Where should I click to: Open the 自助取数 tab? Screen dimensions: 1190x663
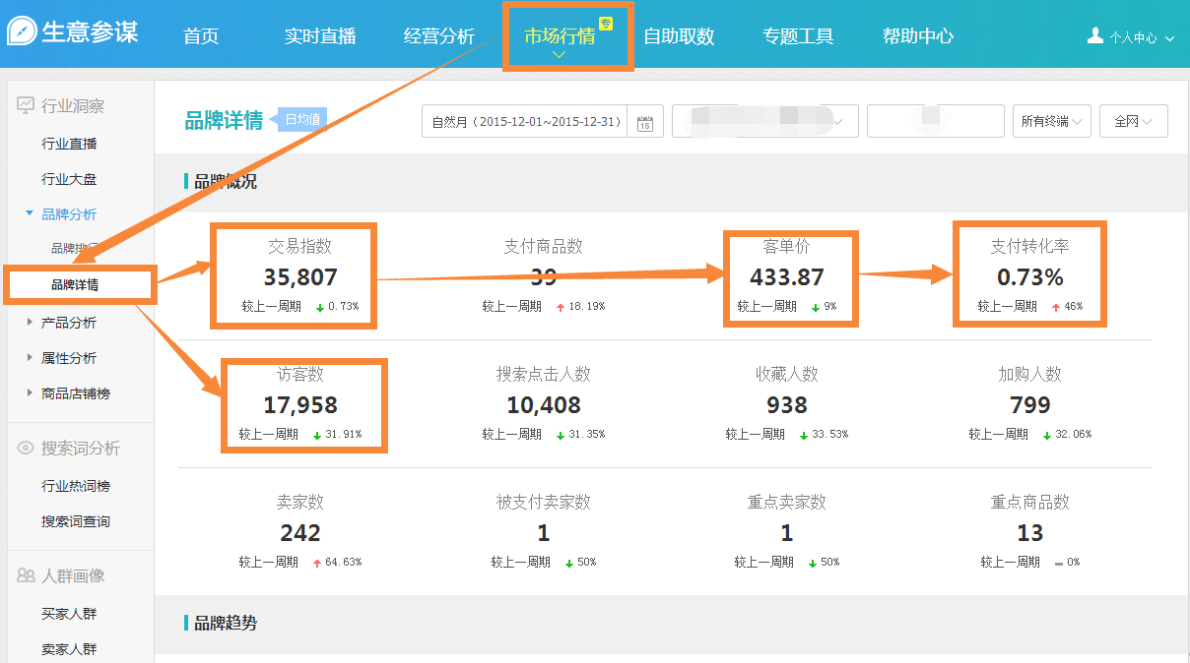click(x=678, y=36)
